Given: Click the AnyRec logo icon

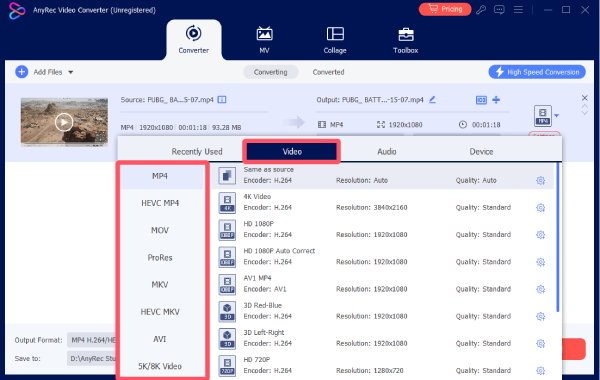Looking at the screenshot, I should (17, 10).
